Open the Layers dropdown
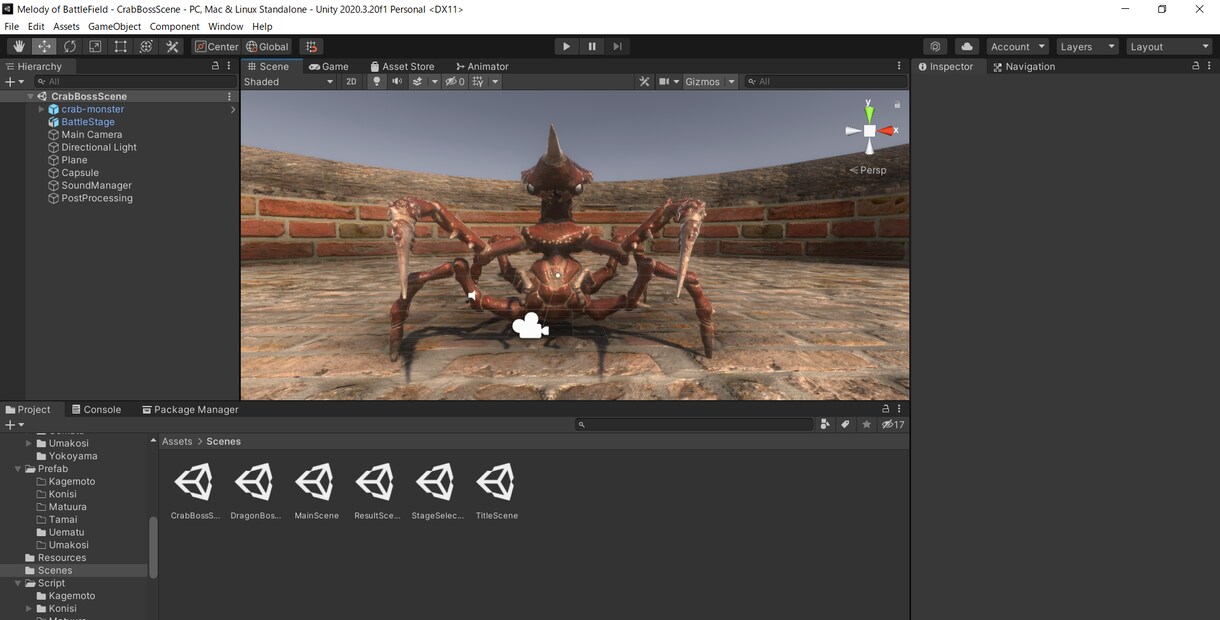Image resolution: width=1220 pixels, height=620 pixels. click(x=1088, y=46)
